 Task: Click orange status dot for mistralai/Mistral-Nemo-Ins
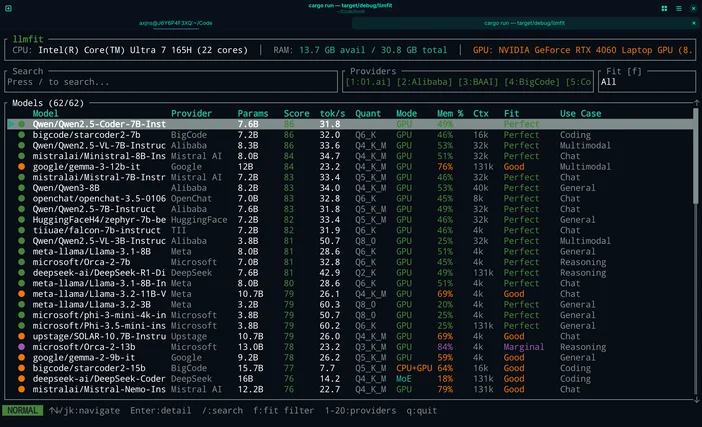coord(21,390)
